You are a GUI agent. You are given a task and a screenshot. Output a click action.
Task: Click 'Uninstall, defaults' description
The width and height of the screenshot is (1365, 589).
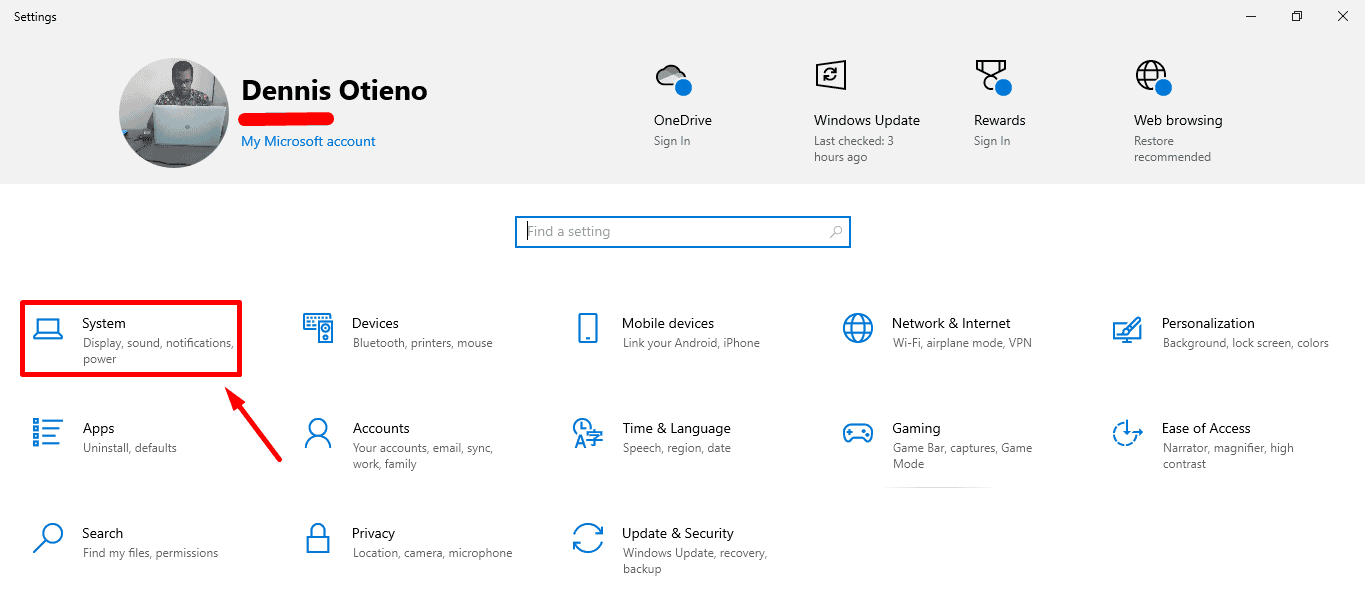(130, 448)
